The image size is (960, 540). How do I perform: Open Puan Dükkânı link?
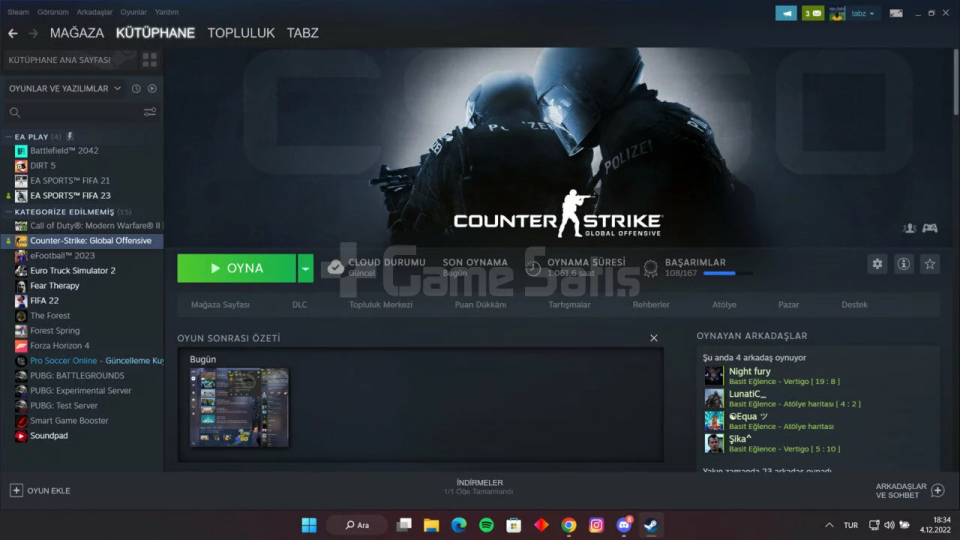481,305
